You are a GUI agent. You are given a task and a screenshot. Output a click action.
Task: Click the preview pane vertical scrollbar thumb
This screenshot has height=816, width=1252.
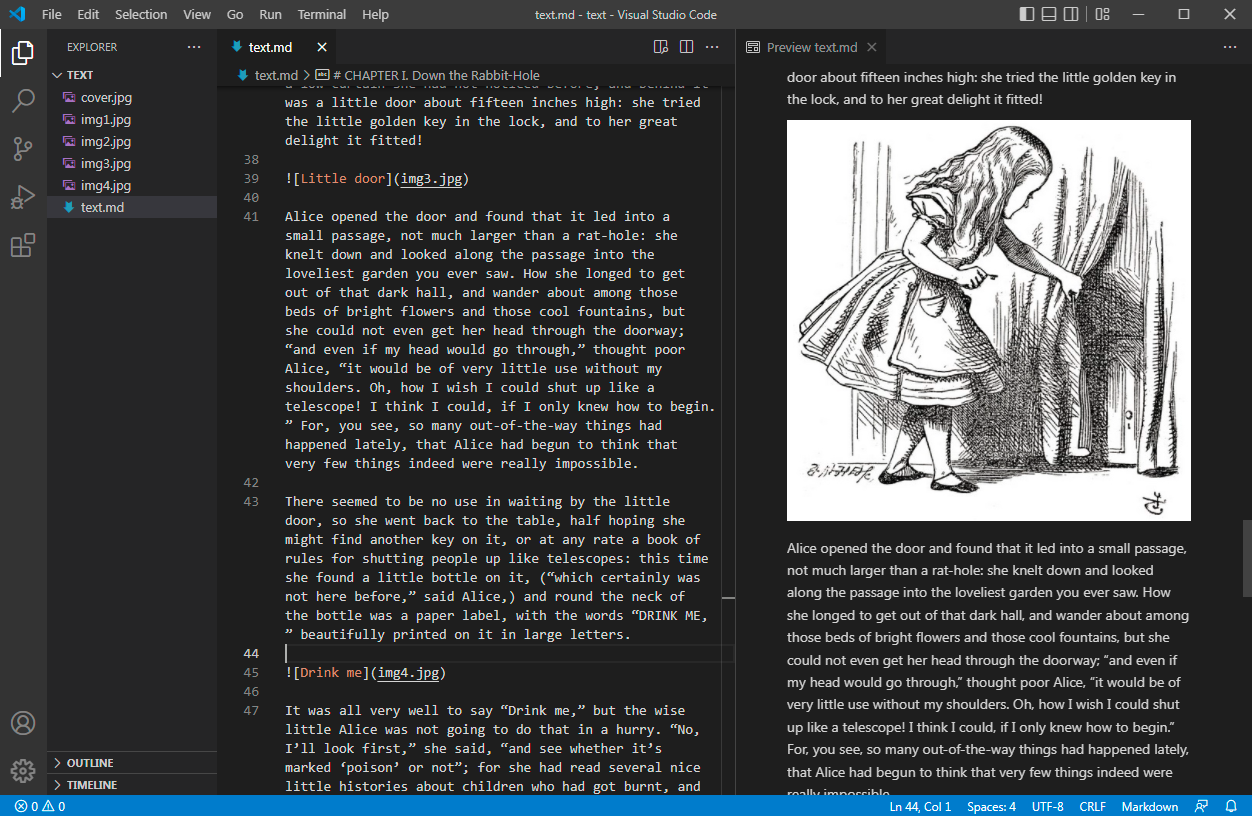tap(1246, 558)
